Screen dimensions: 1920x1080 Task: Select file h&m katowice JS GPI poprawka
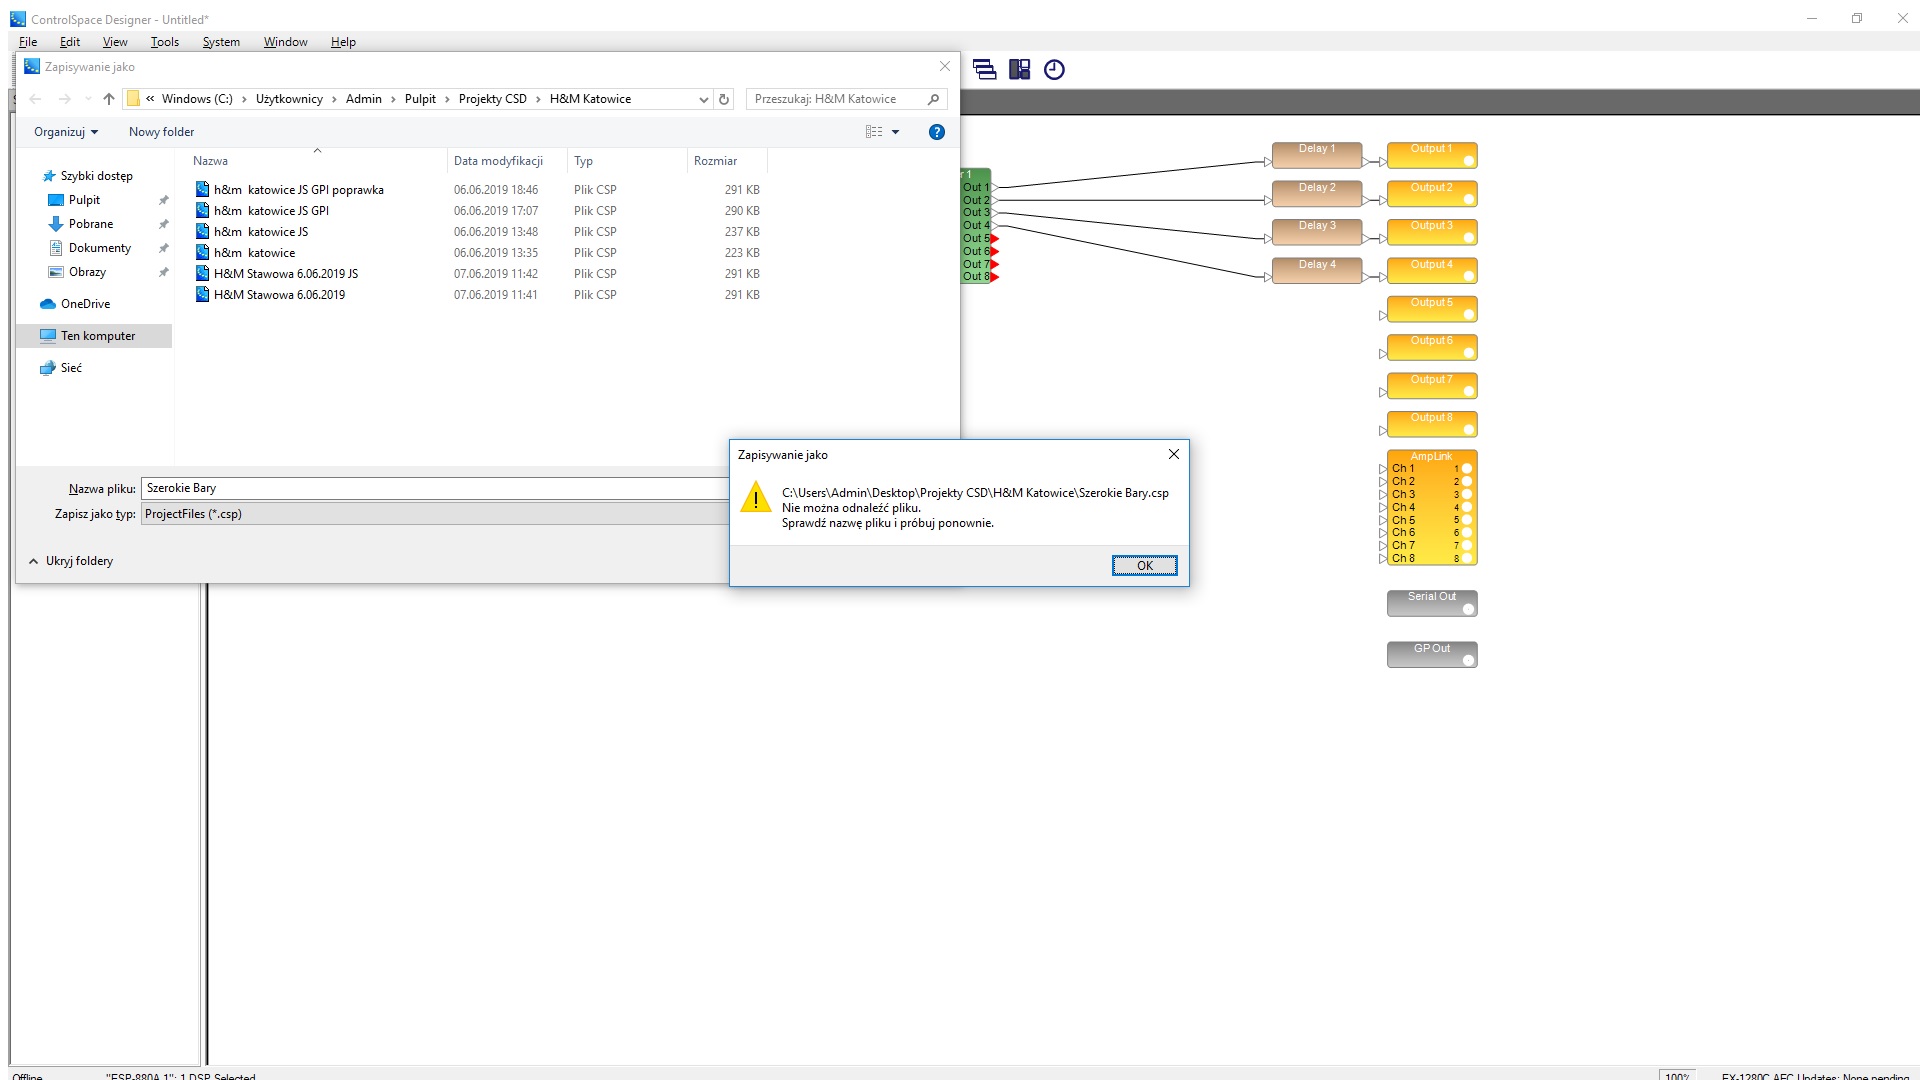(298, 190)
